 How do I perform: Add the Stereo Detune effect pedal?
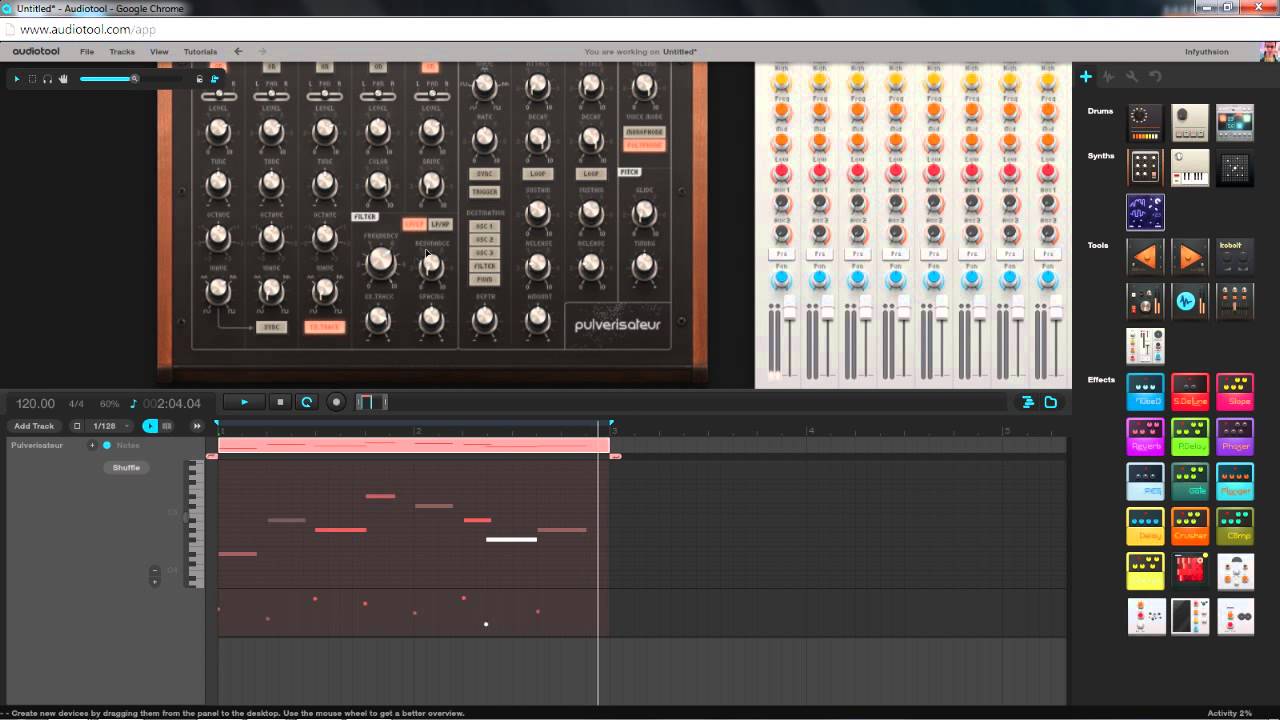point(1190,391)
